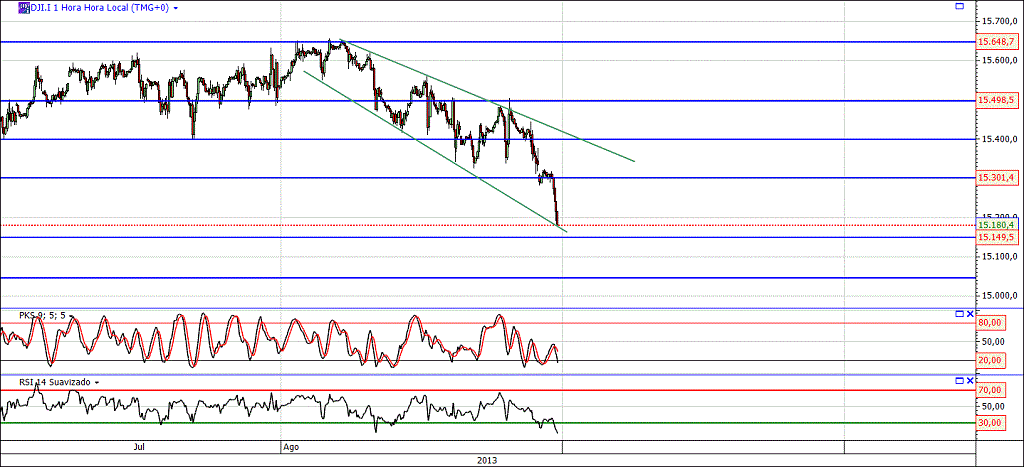Click the DJI.I chart symbol icon
This screenshot has width=1024, height=467.
pos(24,8)
